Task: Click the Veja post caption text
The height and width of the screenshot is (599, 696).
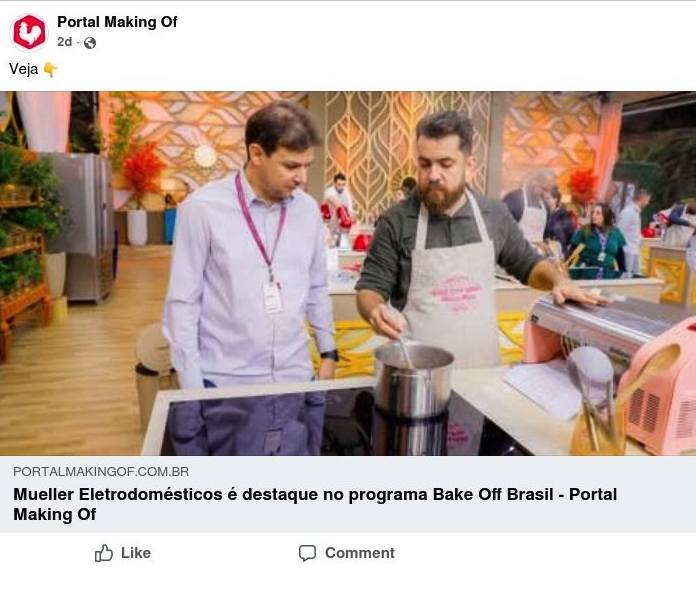Action: (x=24, y=69)
